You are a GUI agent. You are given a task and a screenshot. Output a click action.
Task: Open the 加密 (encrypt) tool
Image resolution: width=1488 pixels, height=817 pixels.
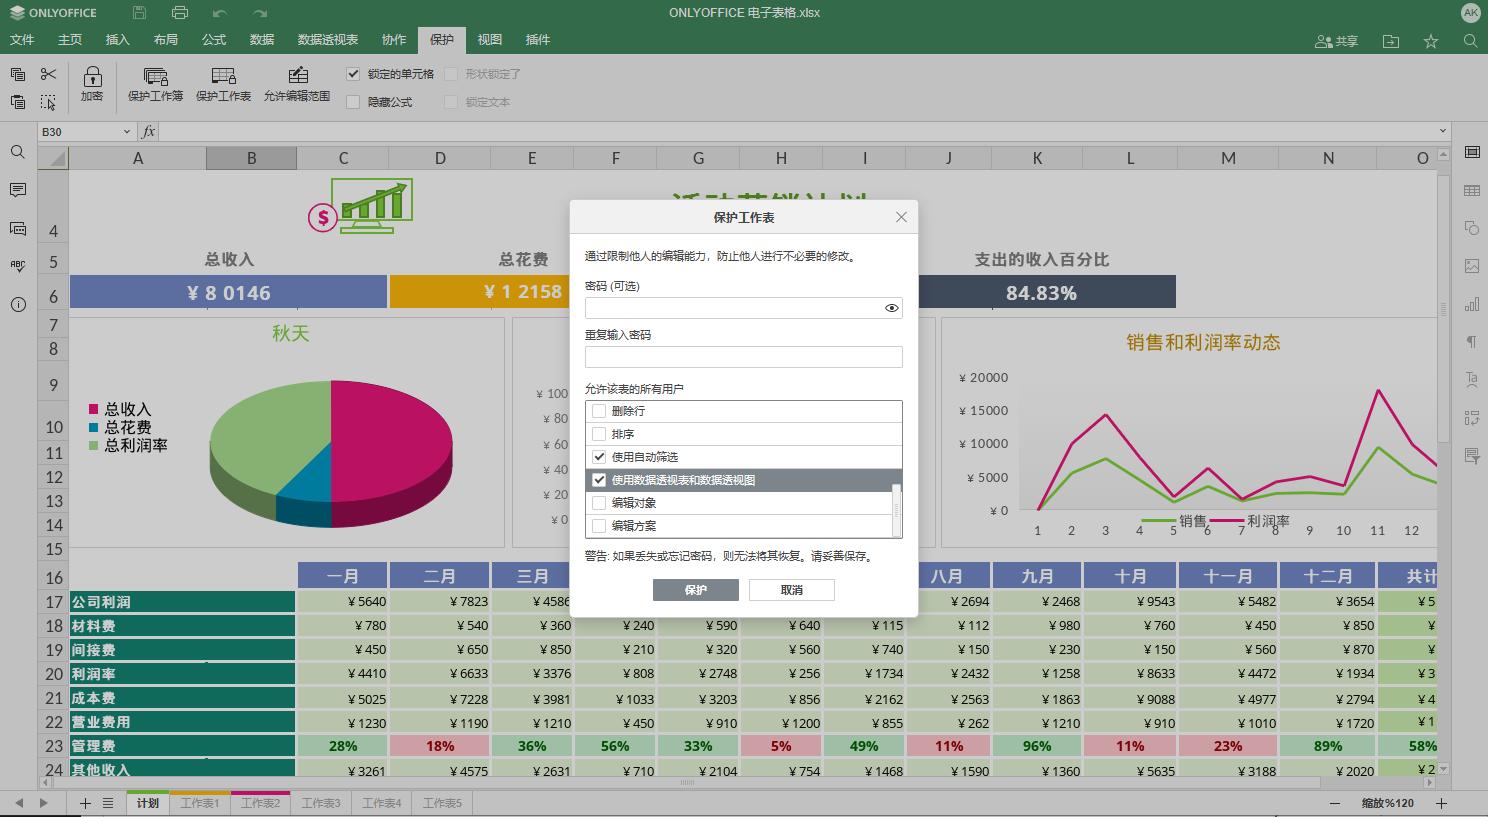coord(91,85)
